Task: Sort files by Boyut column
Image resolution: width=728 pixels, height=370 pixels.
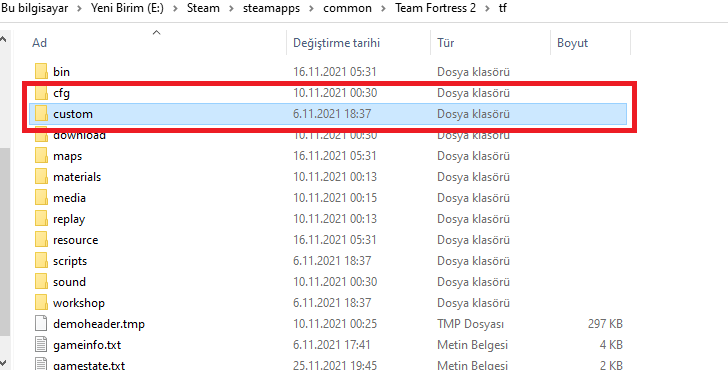Action: click(591, 43)
